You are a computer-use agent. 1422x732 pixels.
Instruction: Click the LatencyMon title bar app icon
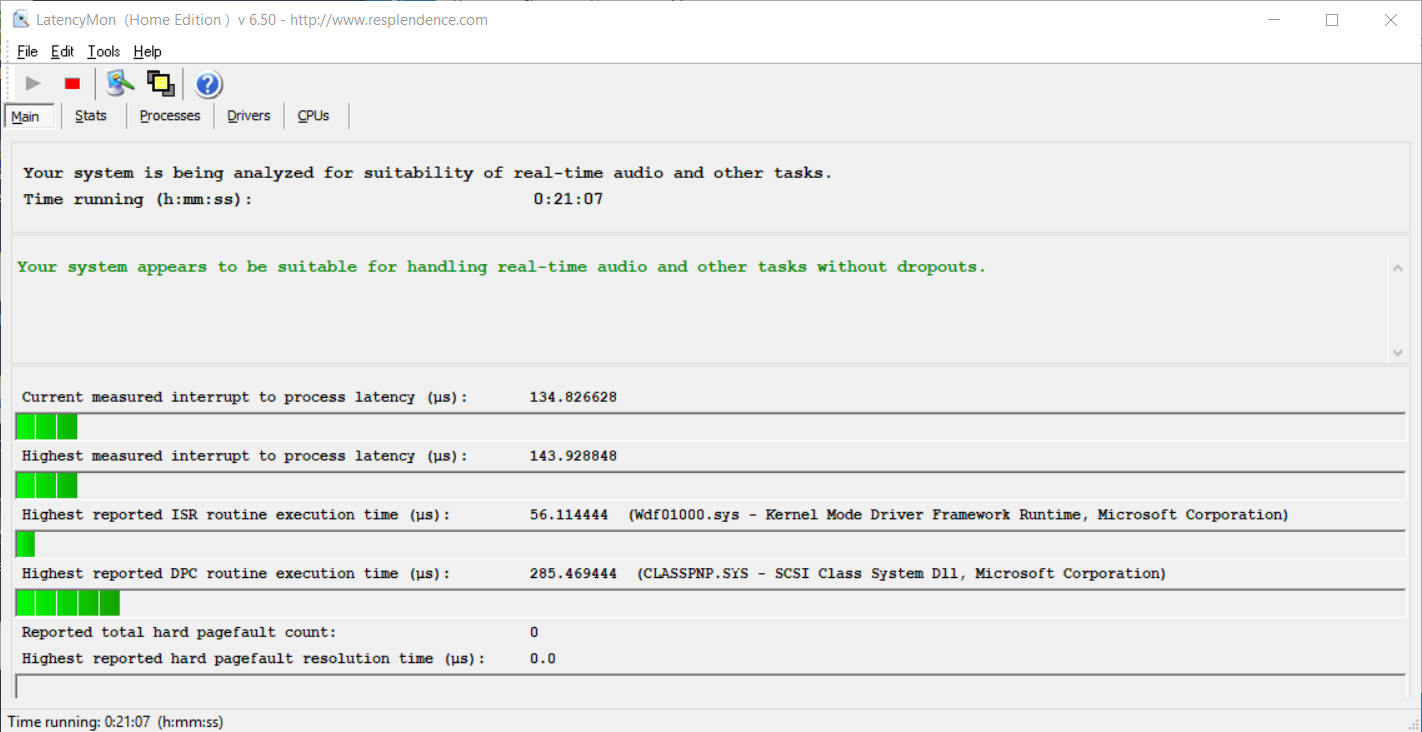coord(20,19)
